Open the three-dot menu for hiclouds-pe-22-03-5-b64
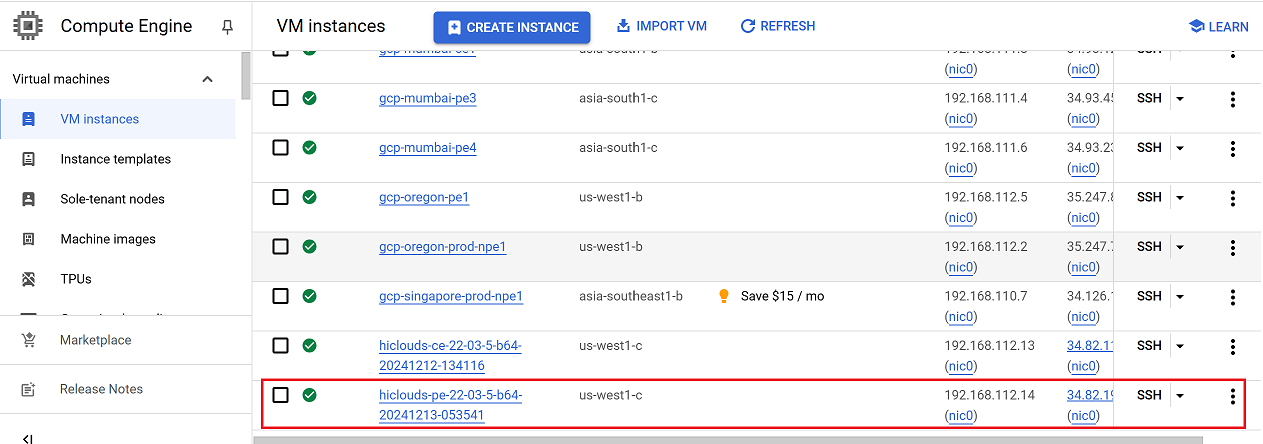The image size is (1263, 444). (1233, 396)
